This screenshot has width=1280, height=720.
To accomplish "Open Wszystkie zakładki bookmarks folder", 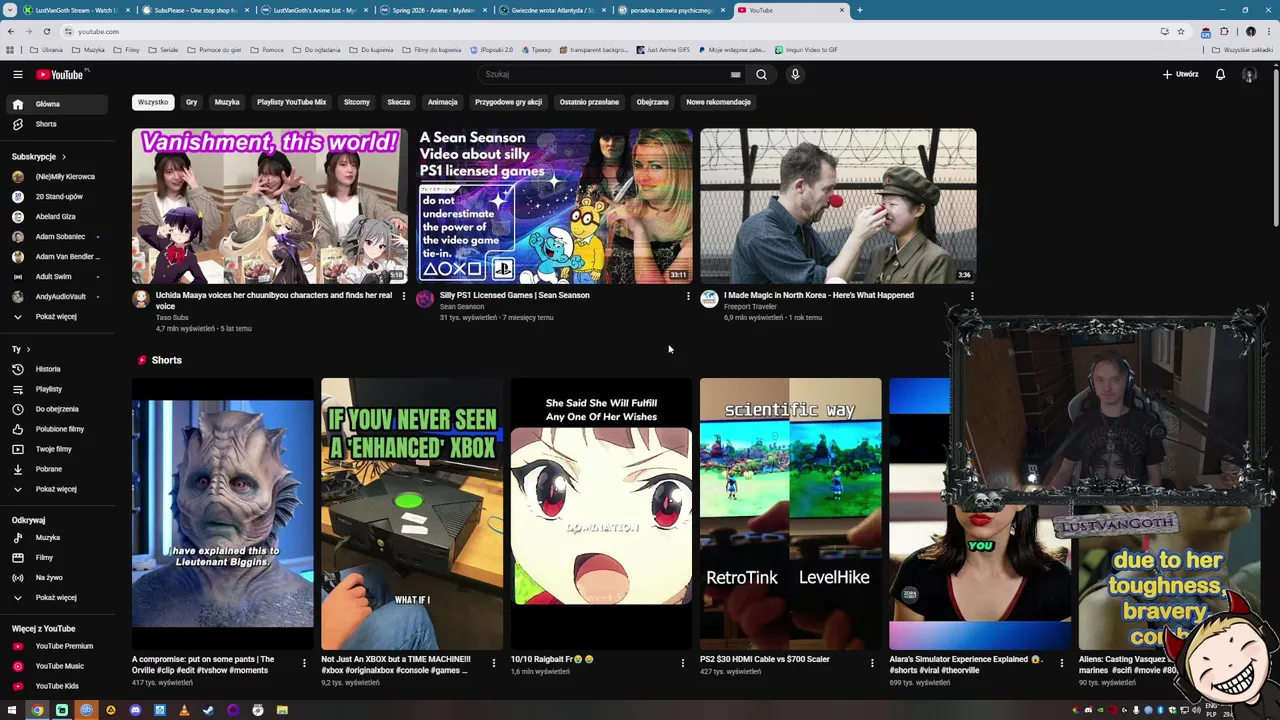I will point(1241,50).
